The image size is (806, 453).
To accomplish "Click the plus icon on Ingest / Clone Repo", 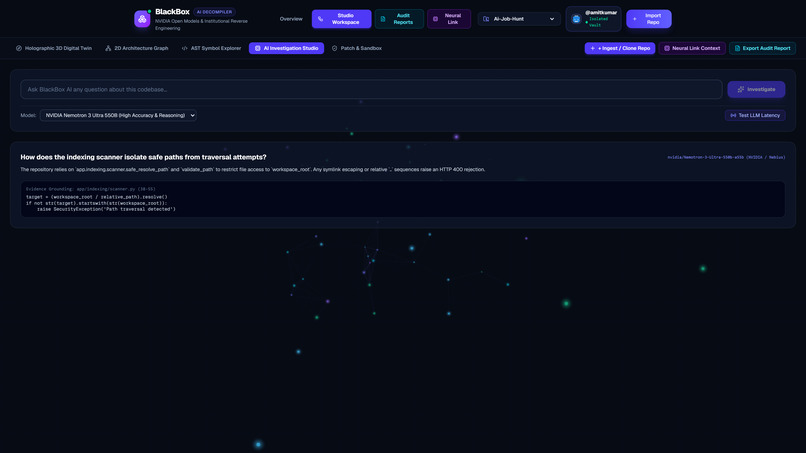I will click(x=593, y=48).
